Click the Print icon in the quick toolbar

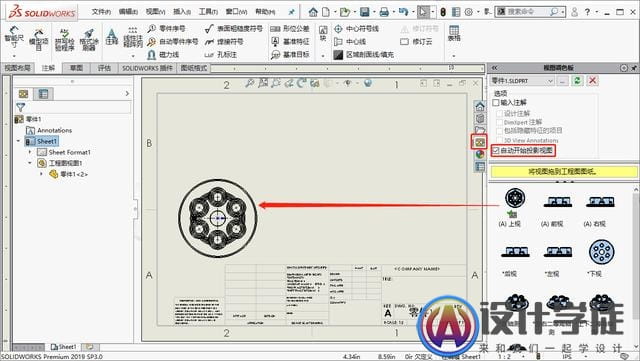tap(384, 12)
